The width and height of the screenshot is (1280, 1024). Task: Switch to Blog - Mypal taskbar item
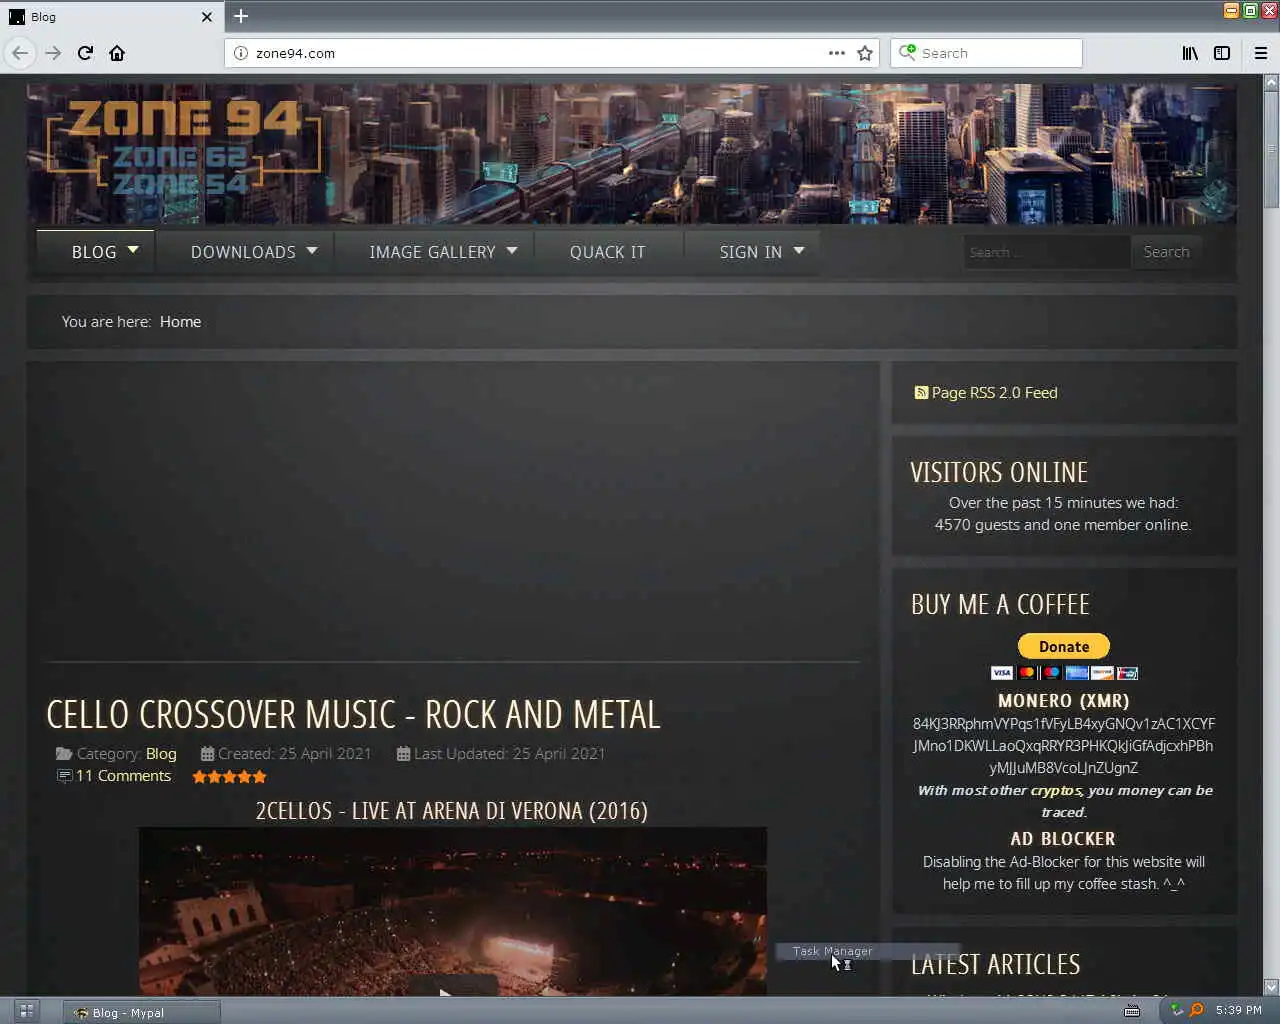tap(143, 1012)
